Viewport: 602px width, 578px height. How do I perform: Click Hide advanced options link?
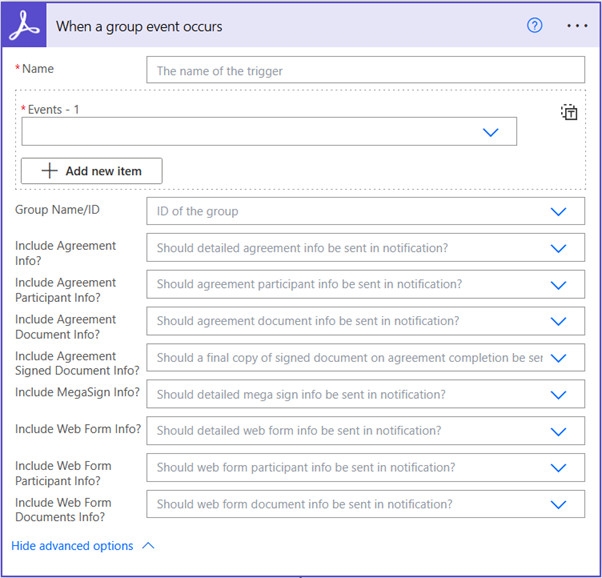coord(72,546)
